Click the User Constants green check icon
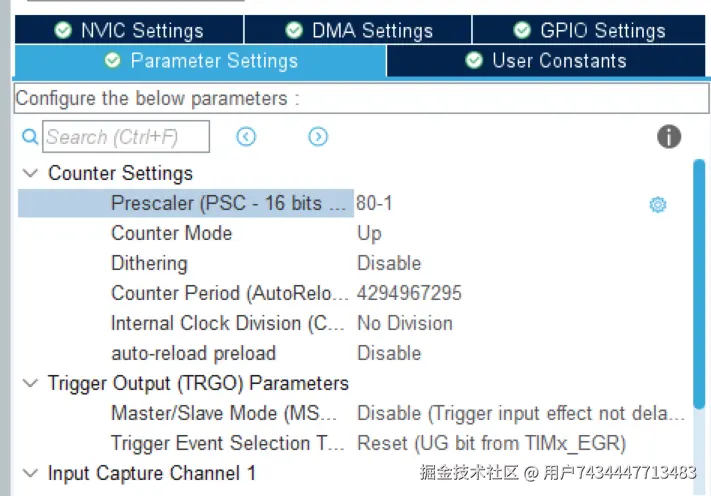Screen dimensions: 711x496 [x=474, y=61]
